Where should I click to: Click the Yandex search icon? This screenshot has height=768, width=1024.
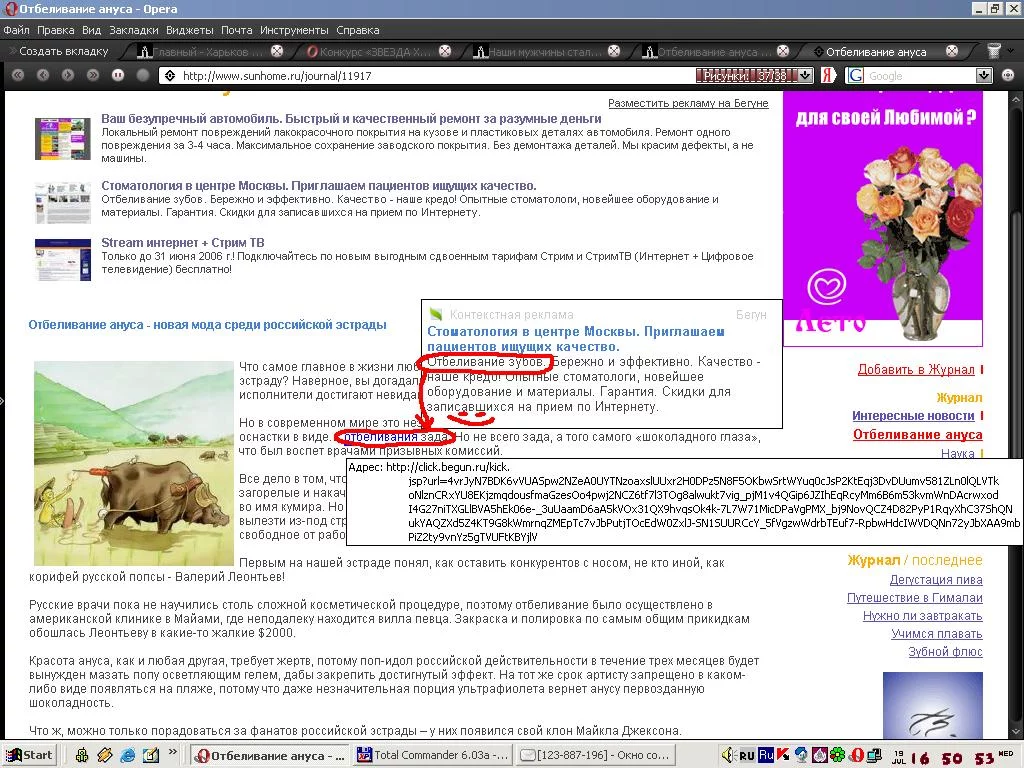pyautogui.click(x=828, y=75)
